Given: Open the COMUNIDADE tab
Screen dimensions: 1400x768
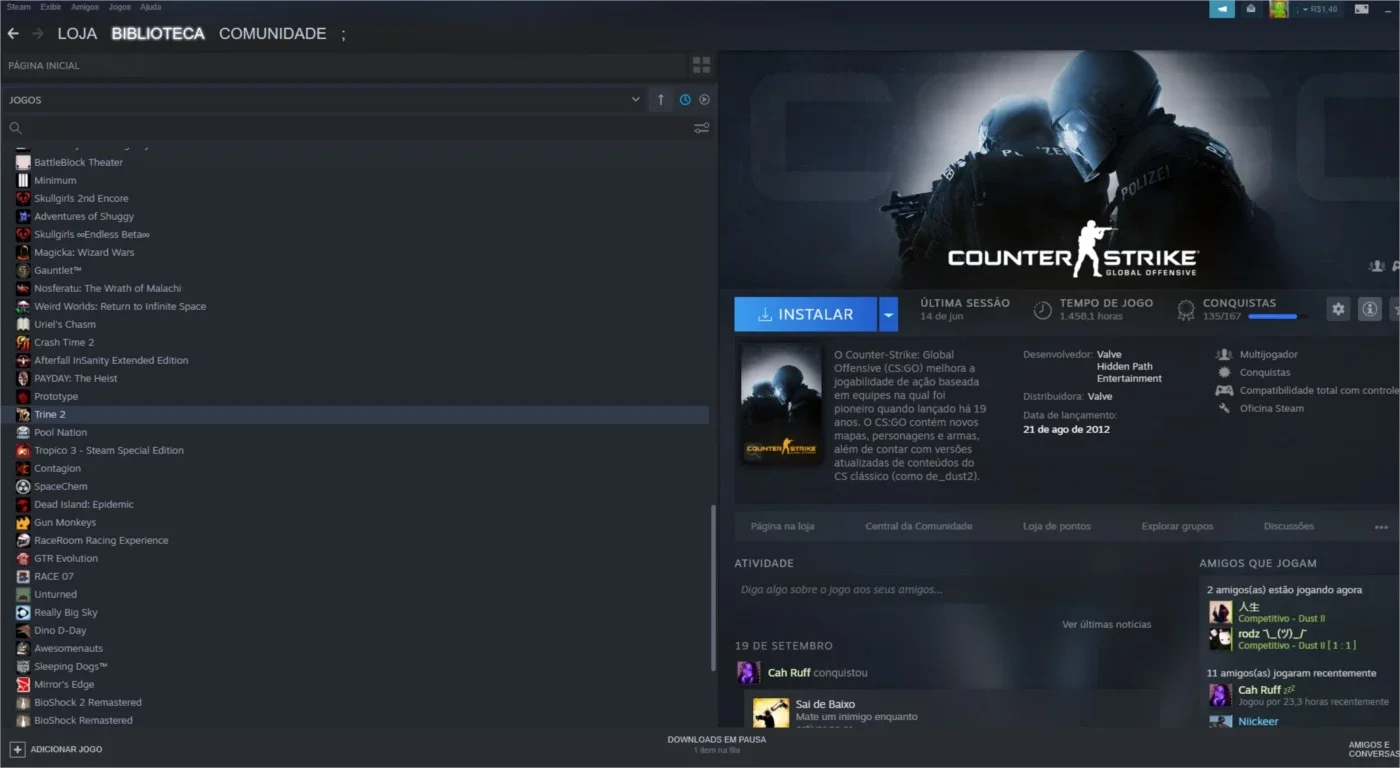Looking at the screenshot, I should click(272, 34).
